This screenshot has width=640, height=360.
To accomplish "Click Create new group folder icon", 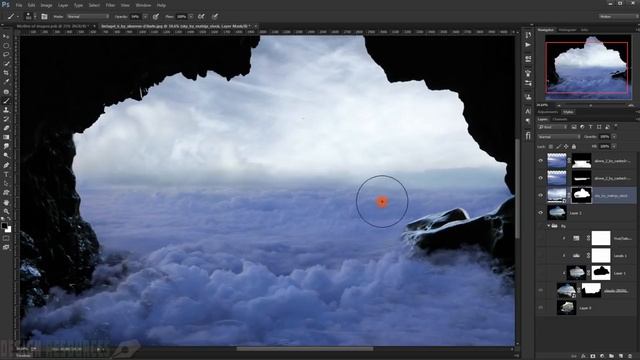I will pyautogui.click(x=611, y=356).
